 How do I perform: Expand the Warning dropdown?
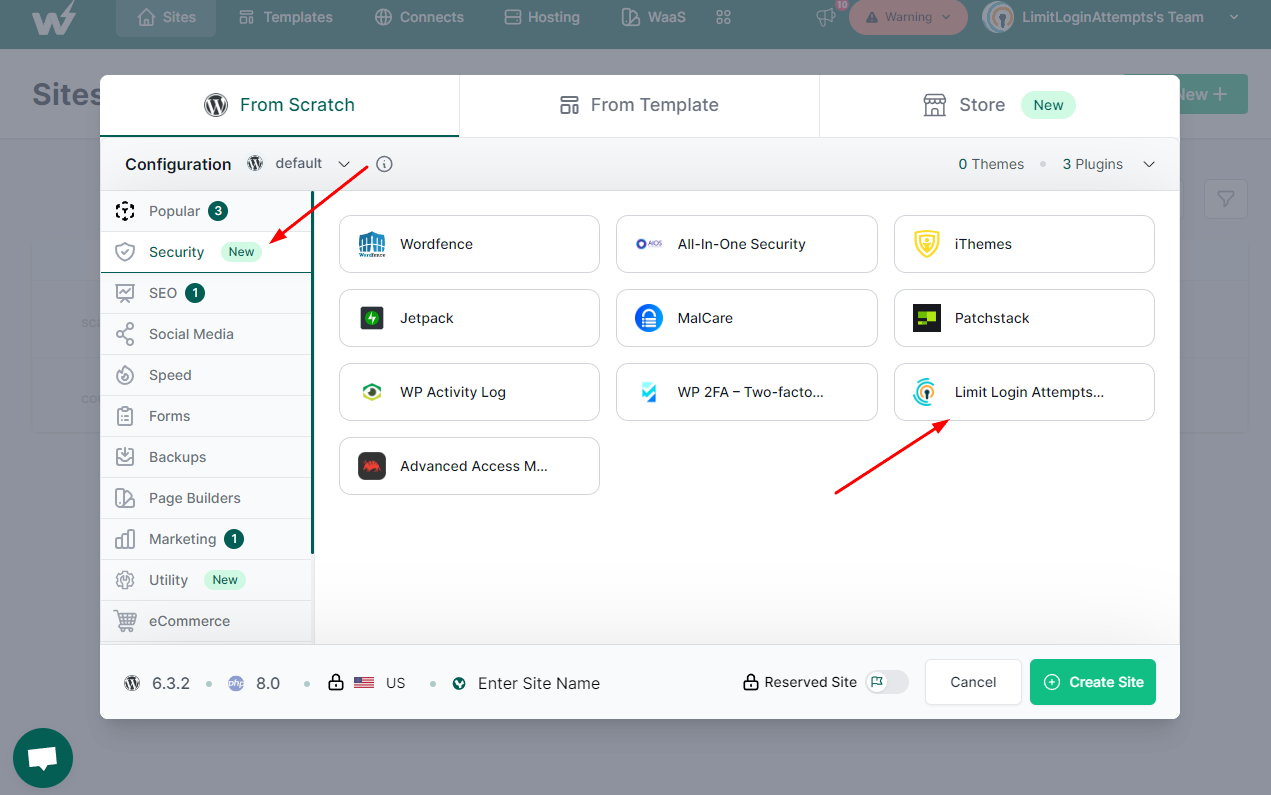coord(908,17)
